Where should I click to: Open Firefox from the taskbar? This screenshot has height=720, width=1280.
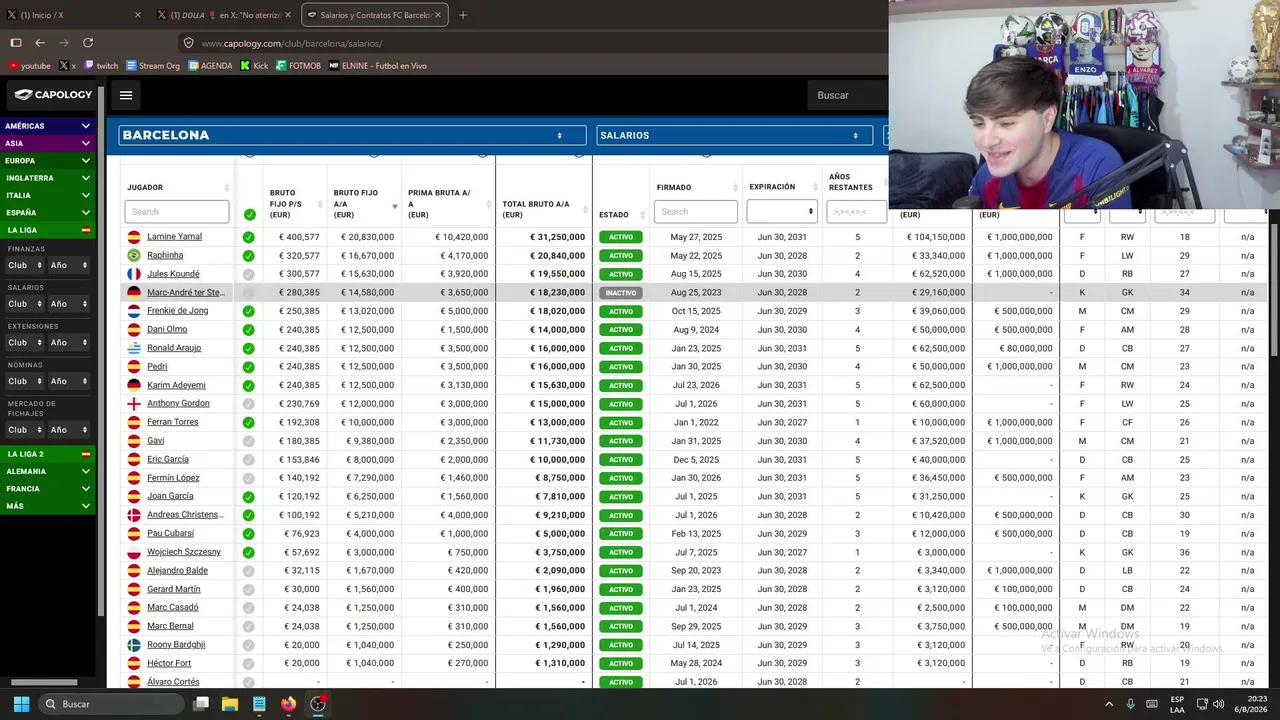pyautogui.click(x=288, y=704)
